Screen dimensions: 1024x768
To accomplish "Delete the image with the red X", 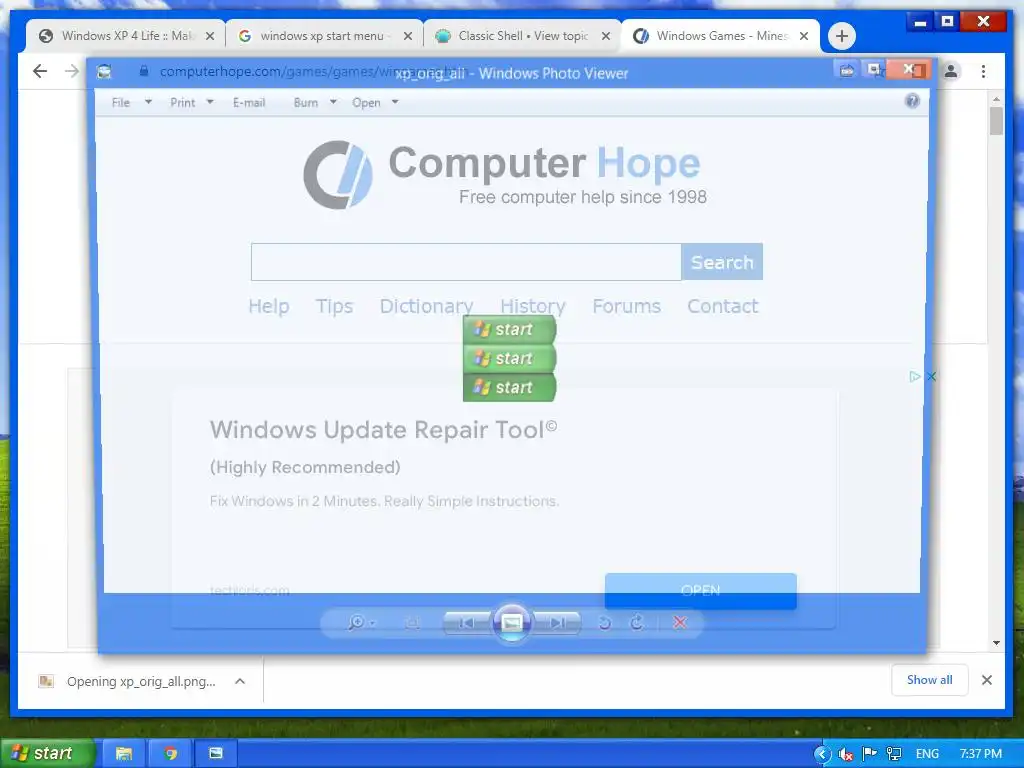I will click(680, 623).
